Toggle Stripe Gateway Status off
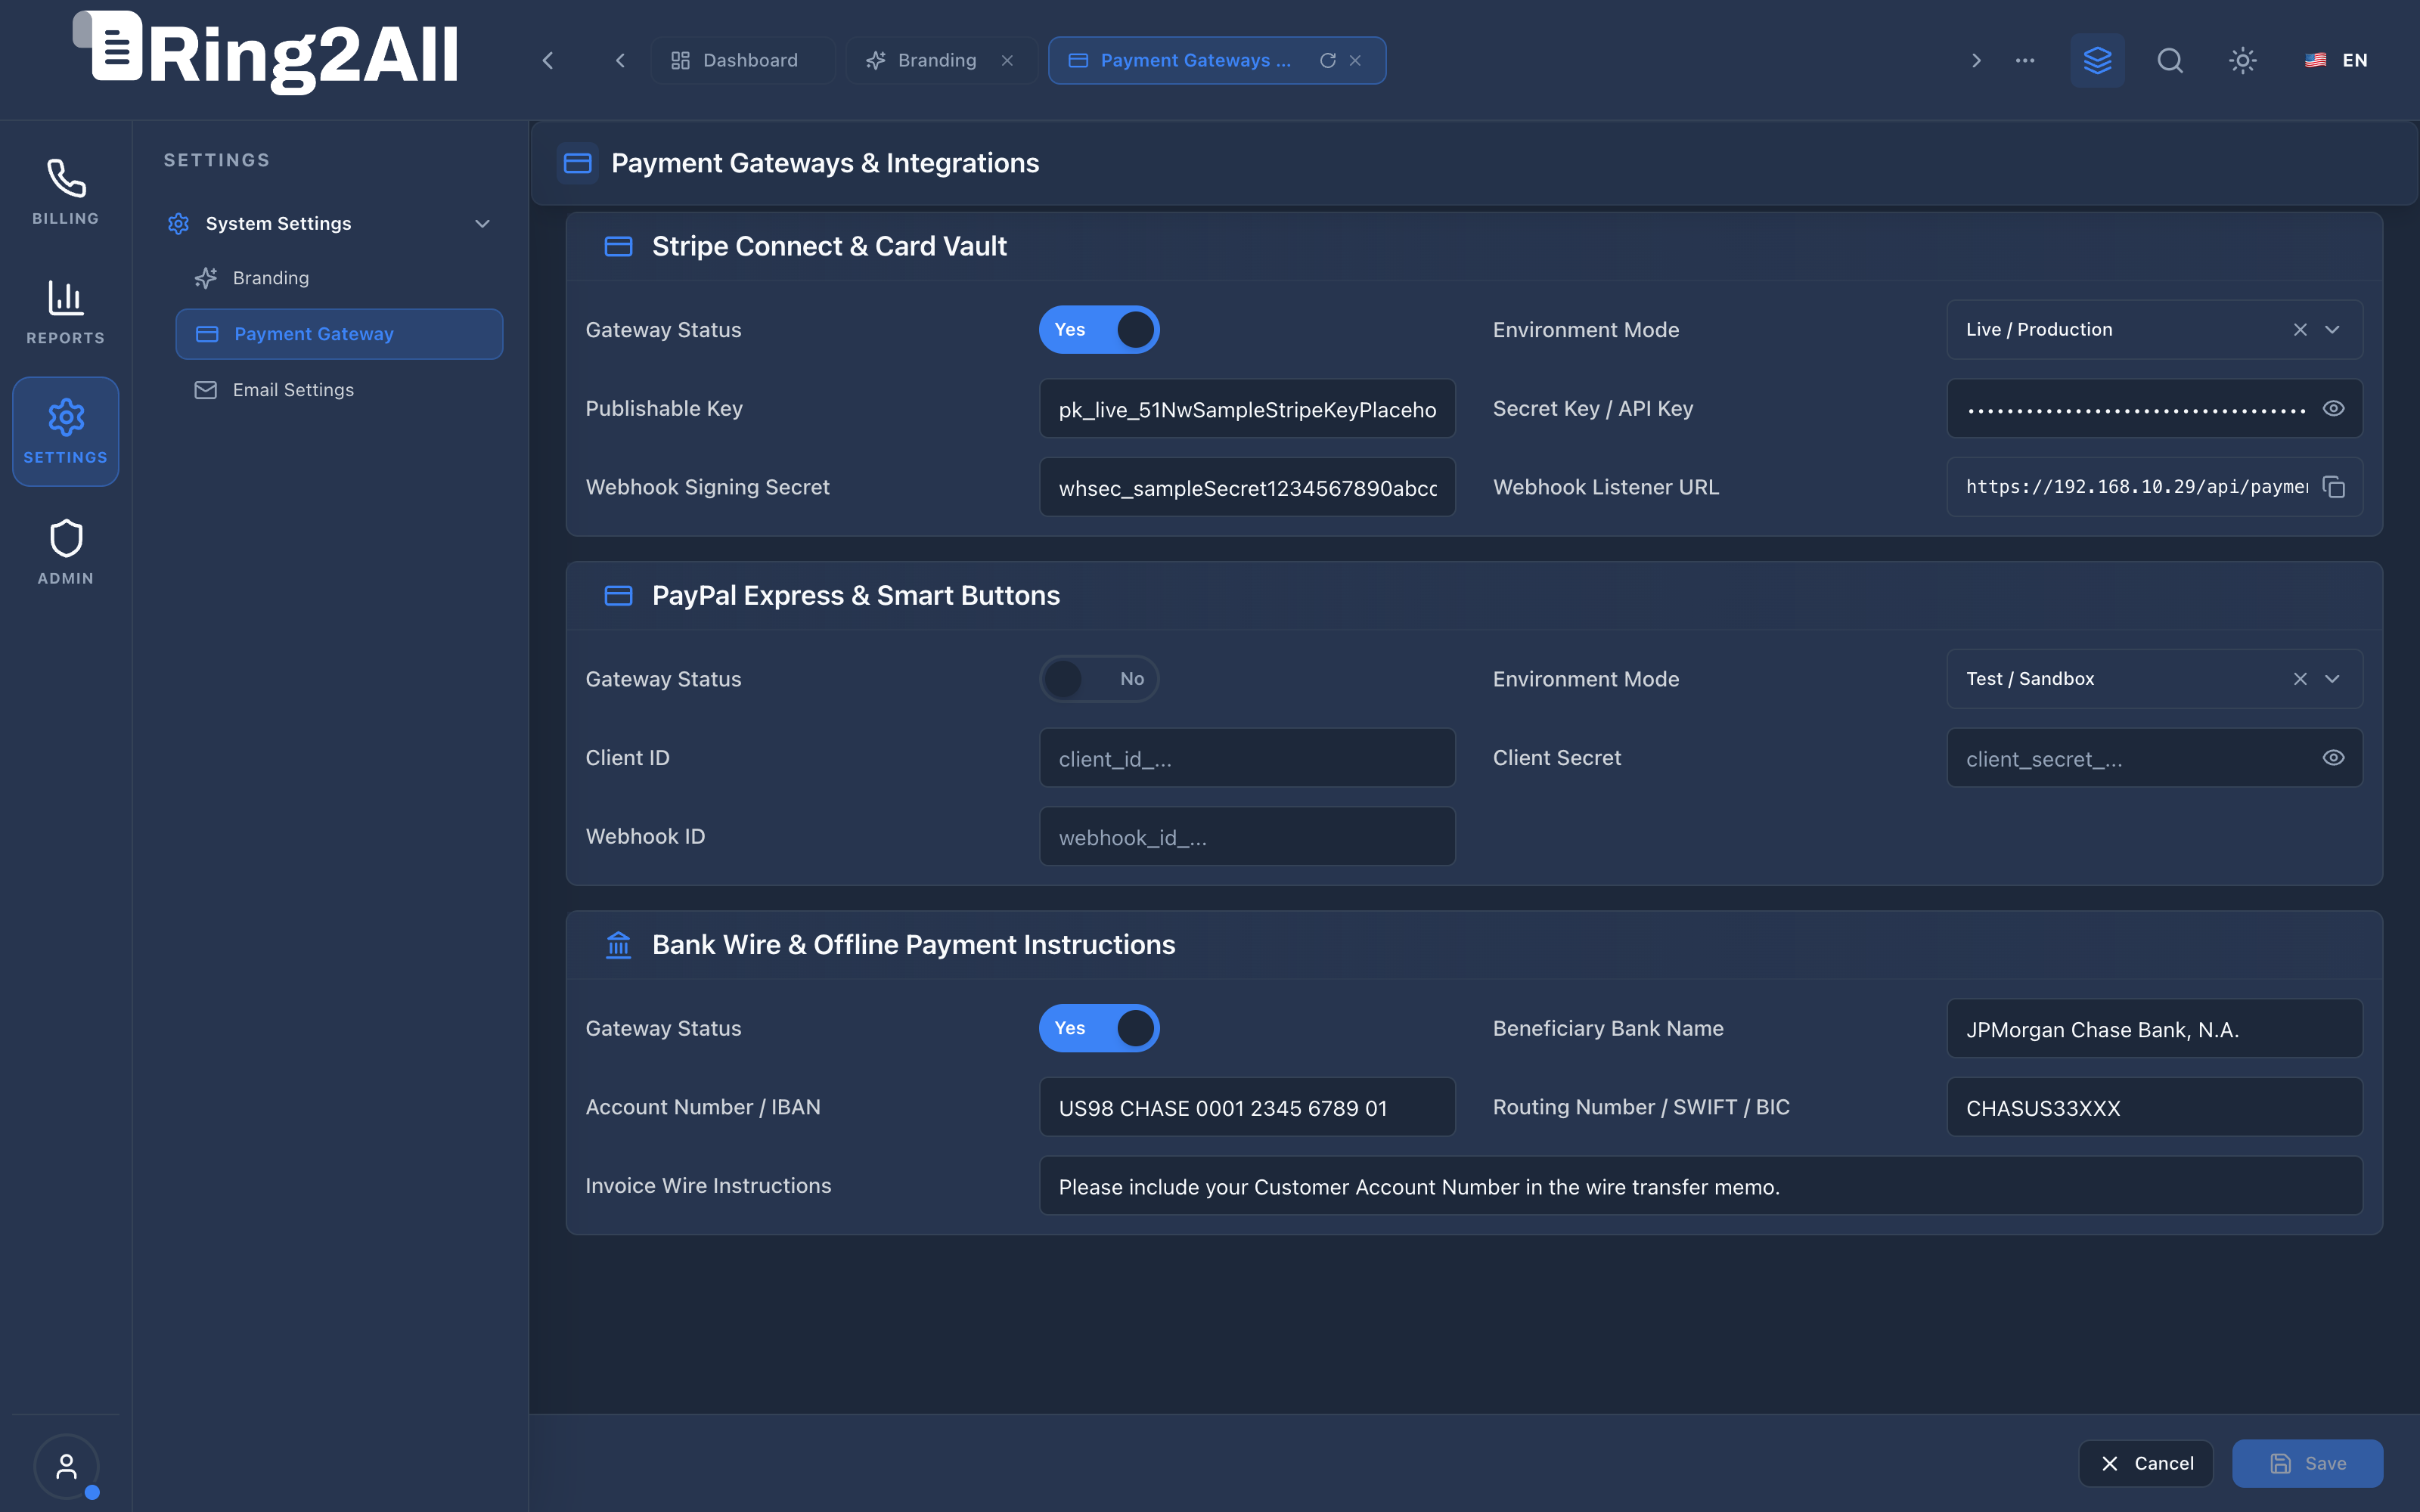The height and width of the screenshot is (1512, 2420). point(1099,330)
